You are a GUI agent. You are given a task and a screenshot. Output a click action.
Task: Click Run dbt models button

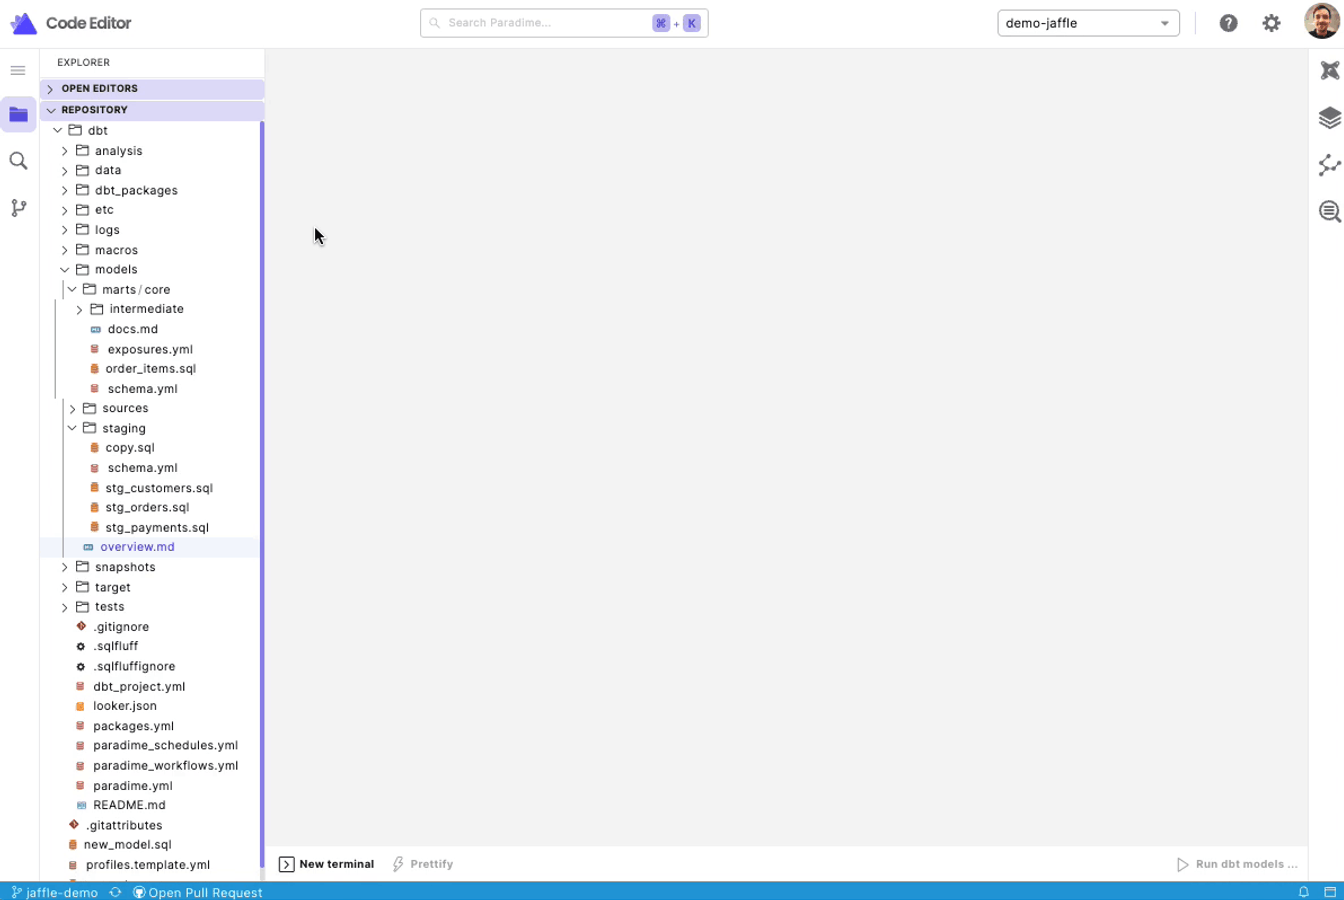(x=1237, y=864)
